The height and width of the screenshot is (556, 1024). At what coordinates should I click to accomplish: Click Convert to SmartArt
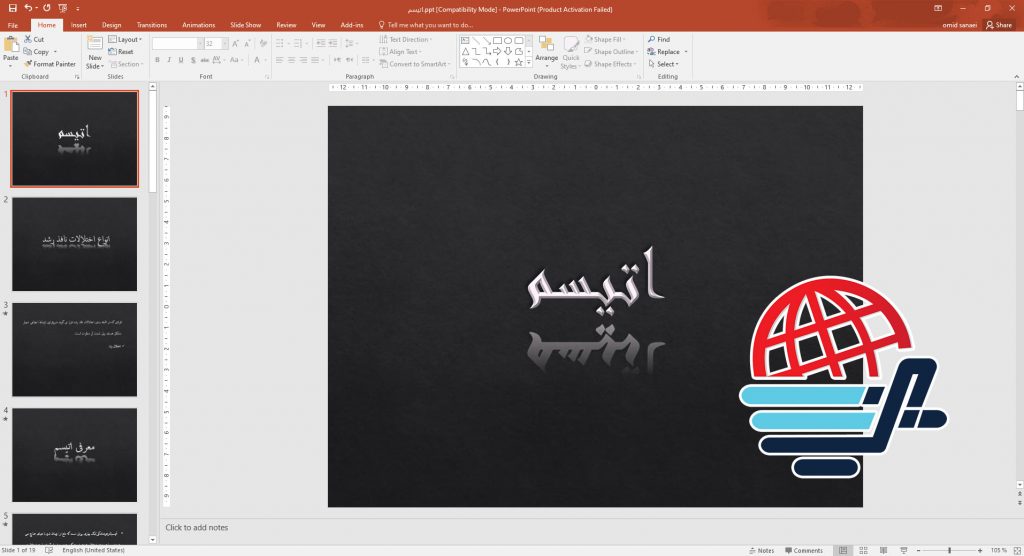pos(414,64)
